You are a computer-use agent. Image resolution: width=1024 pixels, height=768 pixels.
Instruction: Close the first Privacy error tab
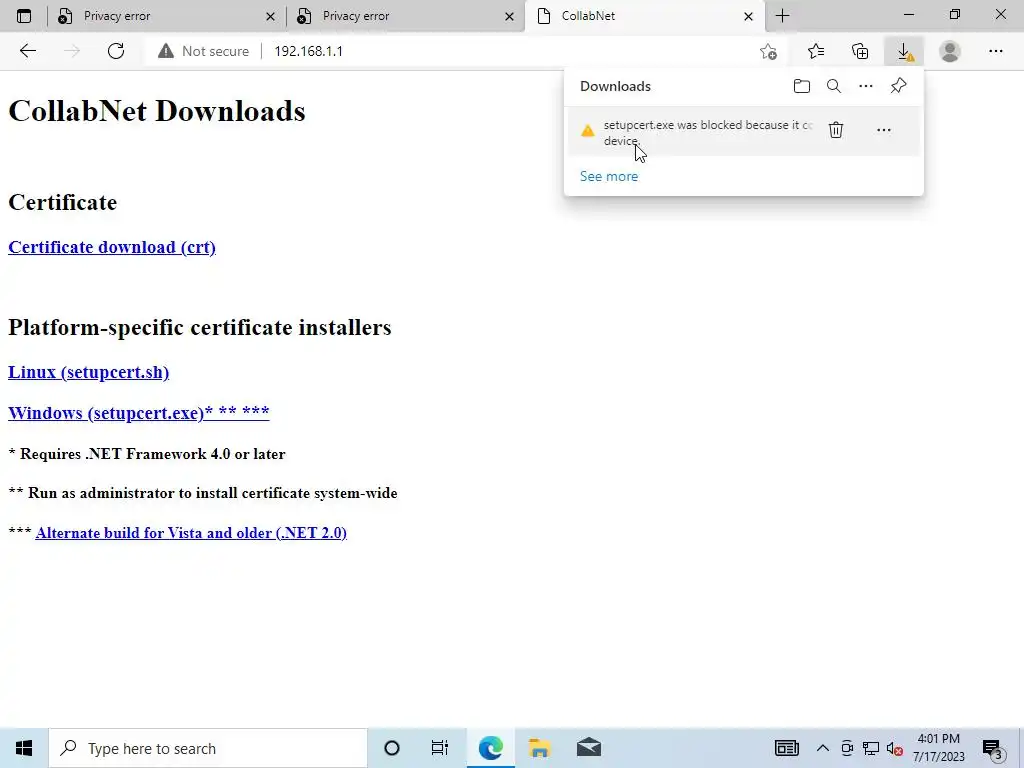tap(270, 16)
